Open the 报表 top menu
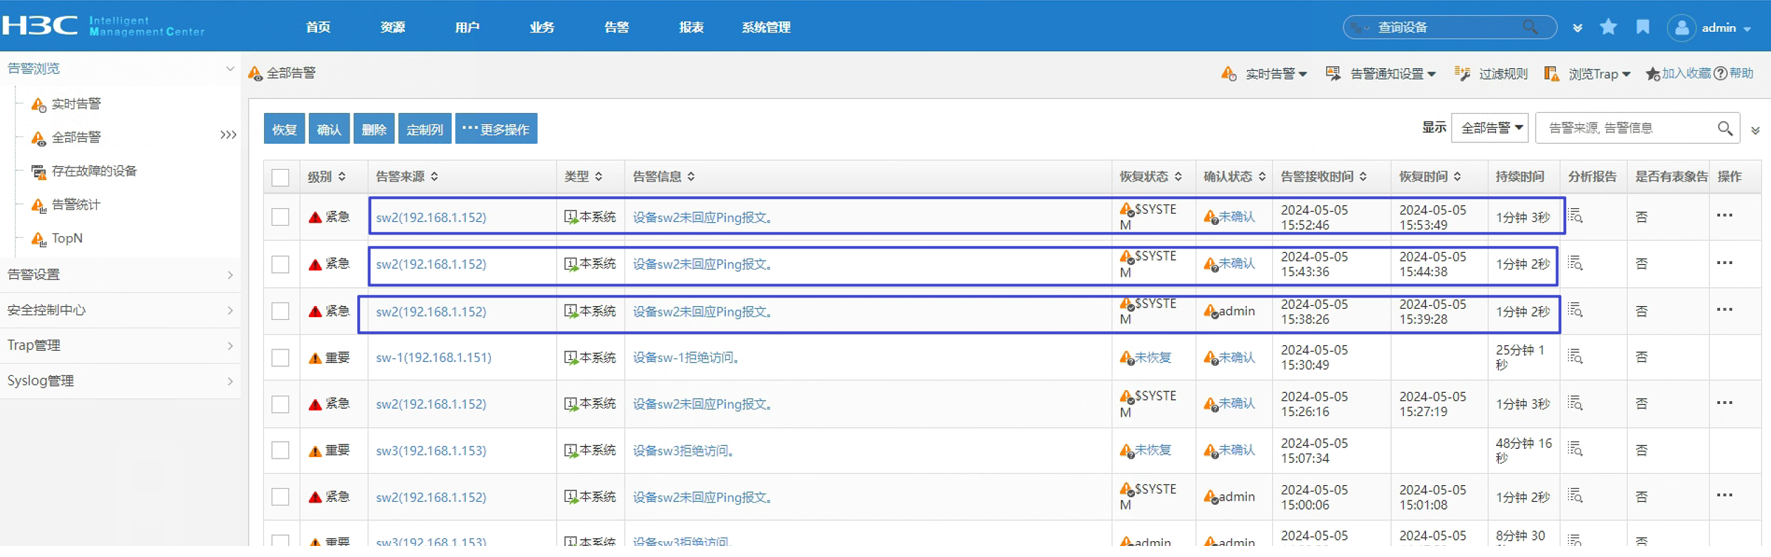The width and height of the screenshot is (1771, 557). 691,27
